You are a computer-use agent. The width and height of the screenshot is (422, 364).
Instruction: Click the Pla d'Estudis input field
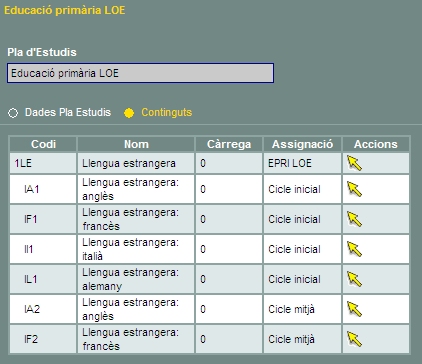(x=140, y=73)
